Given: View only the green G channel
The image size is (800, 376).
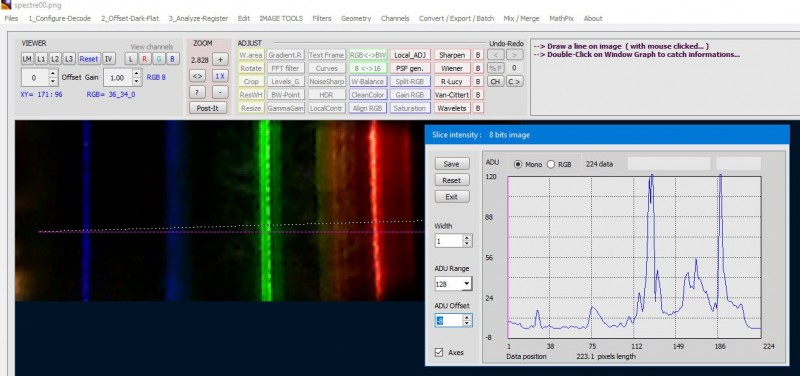Looking at the screenshot, I should 159,59.
